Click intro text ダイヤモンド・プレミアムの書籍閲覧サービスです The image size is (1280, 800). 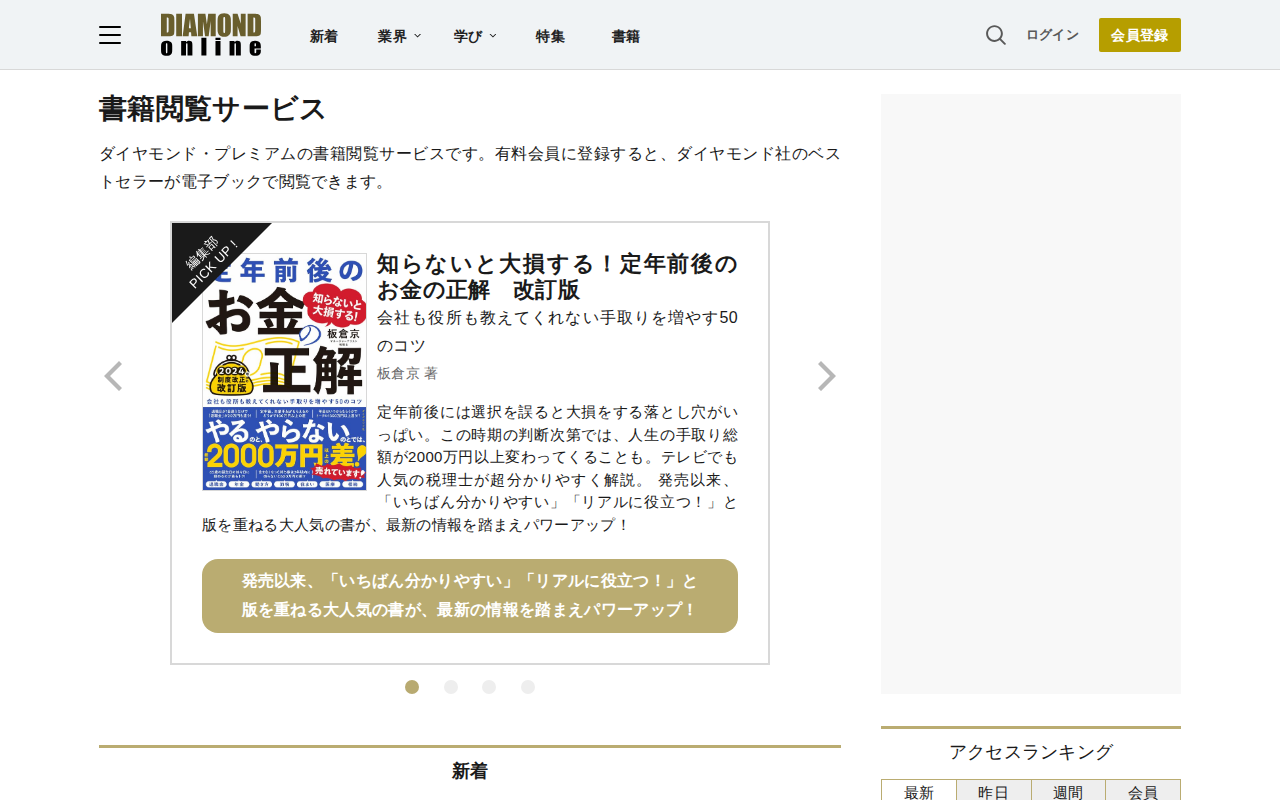click(470, 168)
